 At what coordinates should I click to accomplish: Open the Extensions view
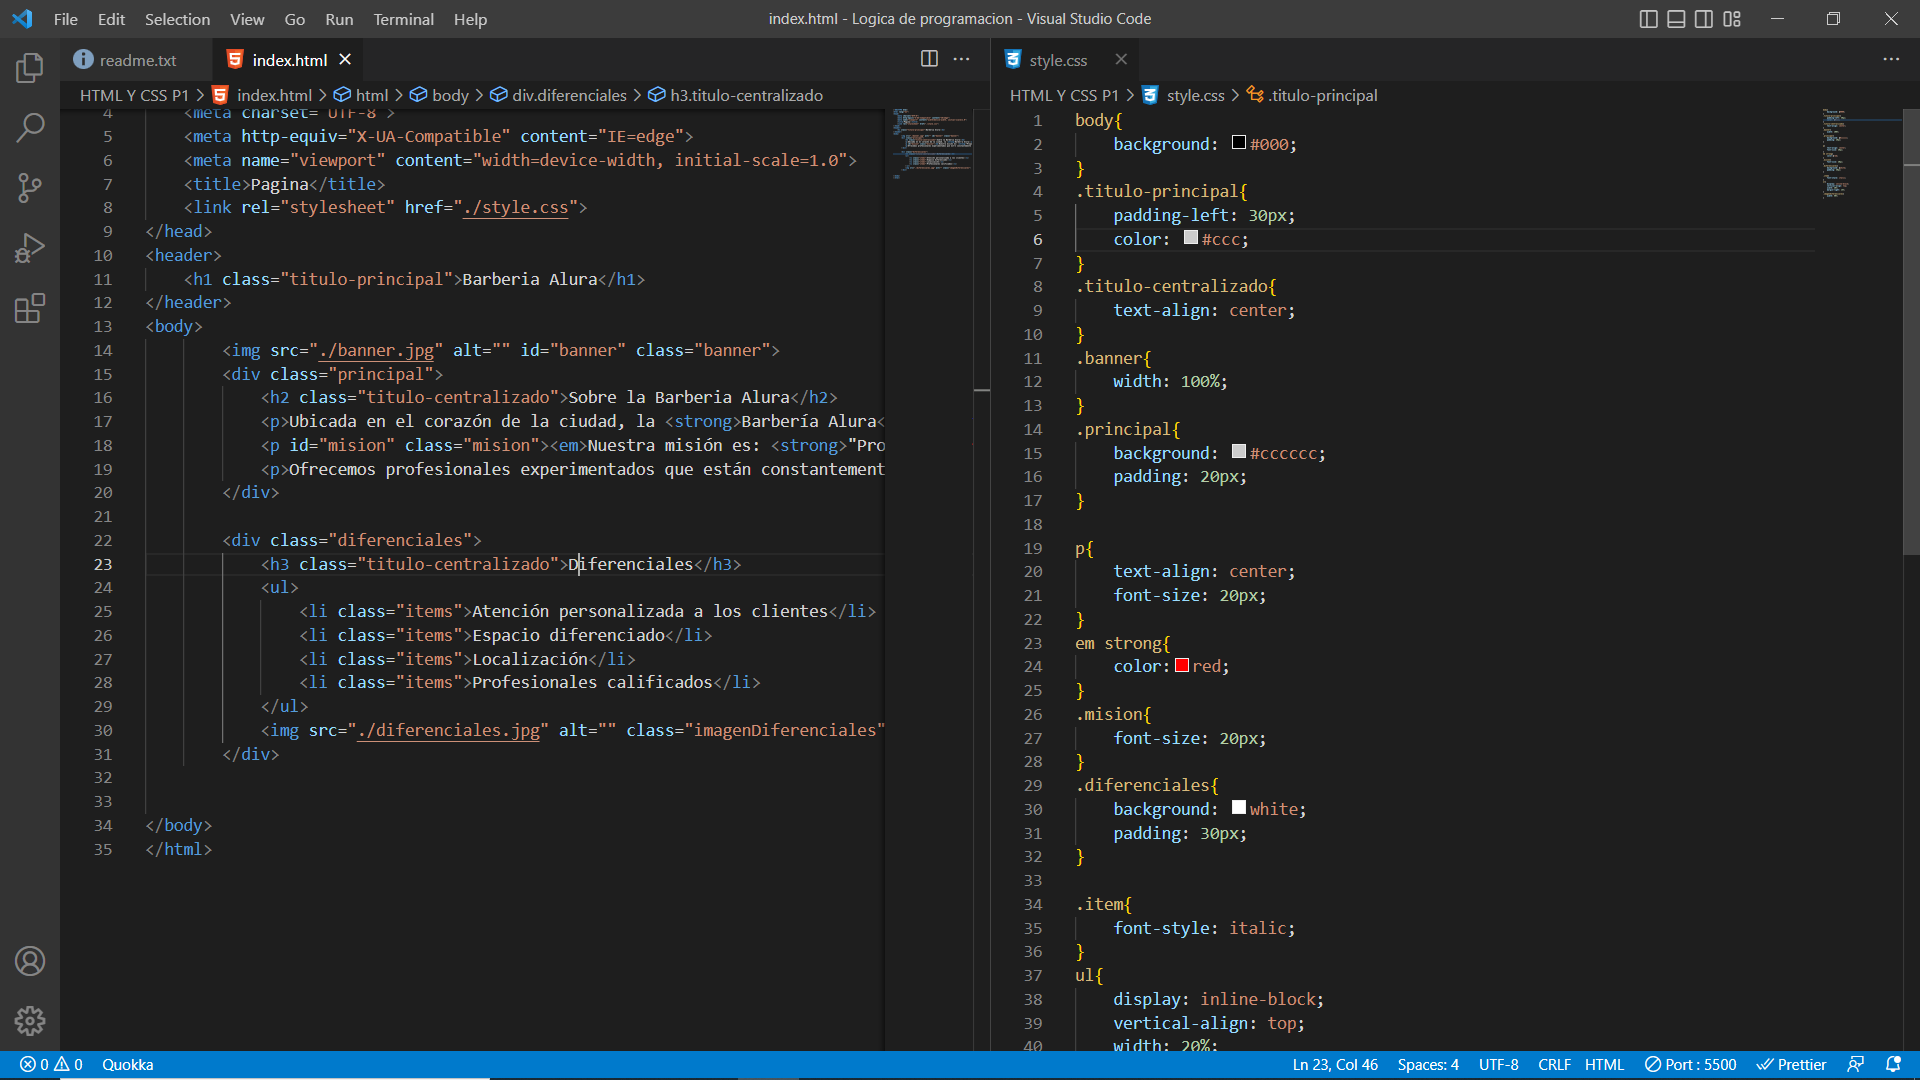pos(30,308)
